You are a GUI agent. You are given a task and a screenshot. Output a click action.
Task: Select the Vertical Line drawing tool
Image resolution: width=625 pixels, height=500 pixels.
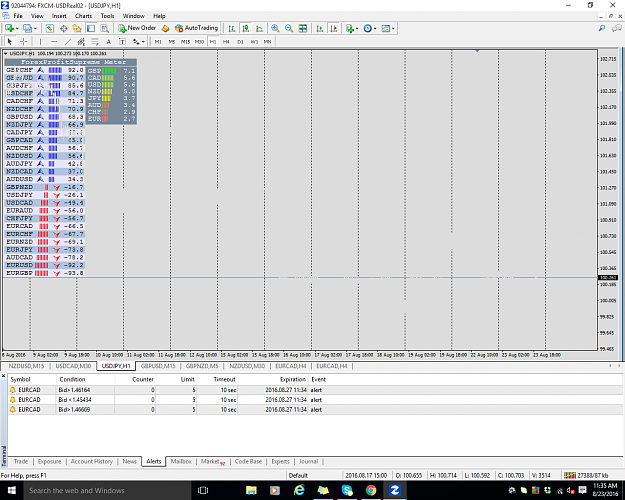(40, 41)
